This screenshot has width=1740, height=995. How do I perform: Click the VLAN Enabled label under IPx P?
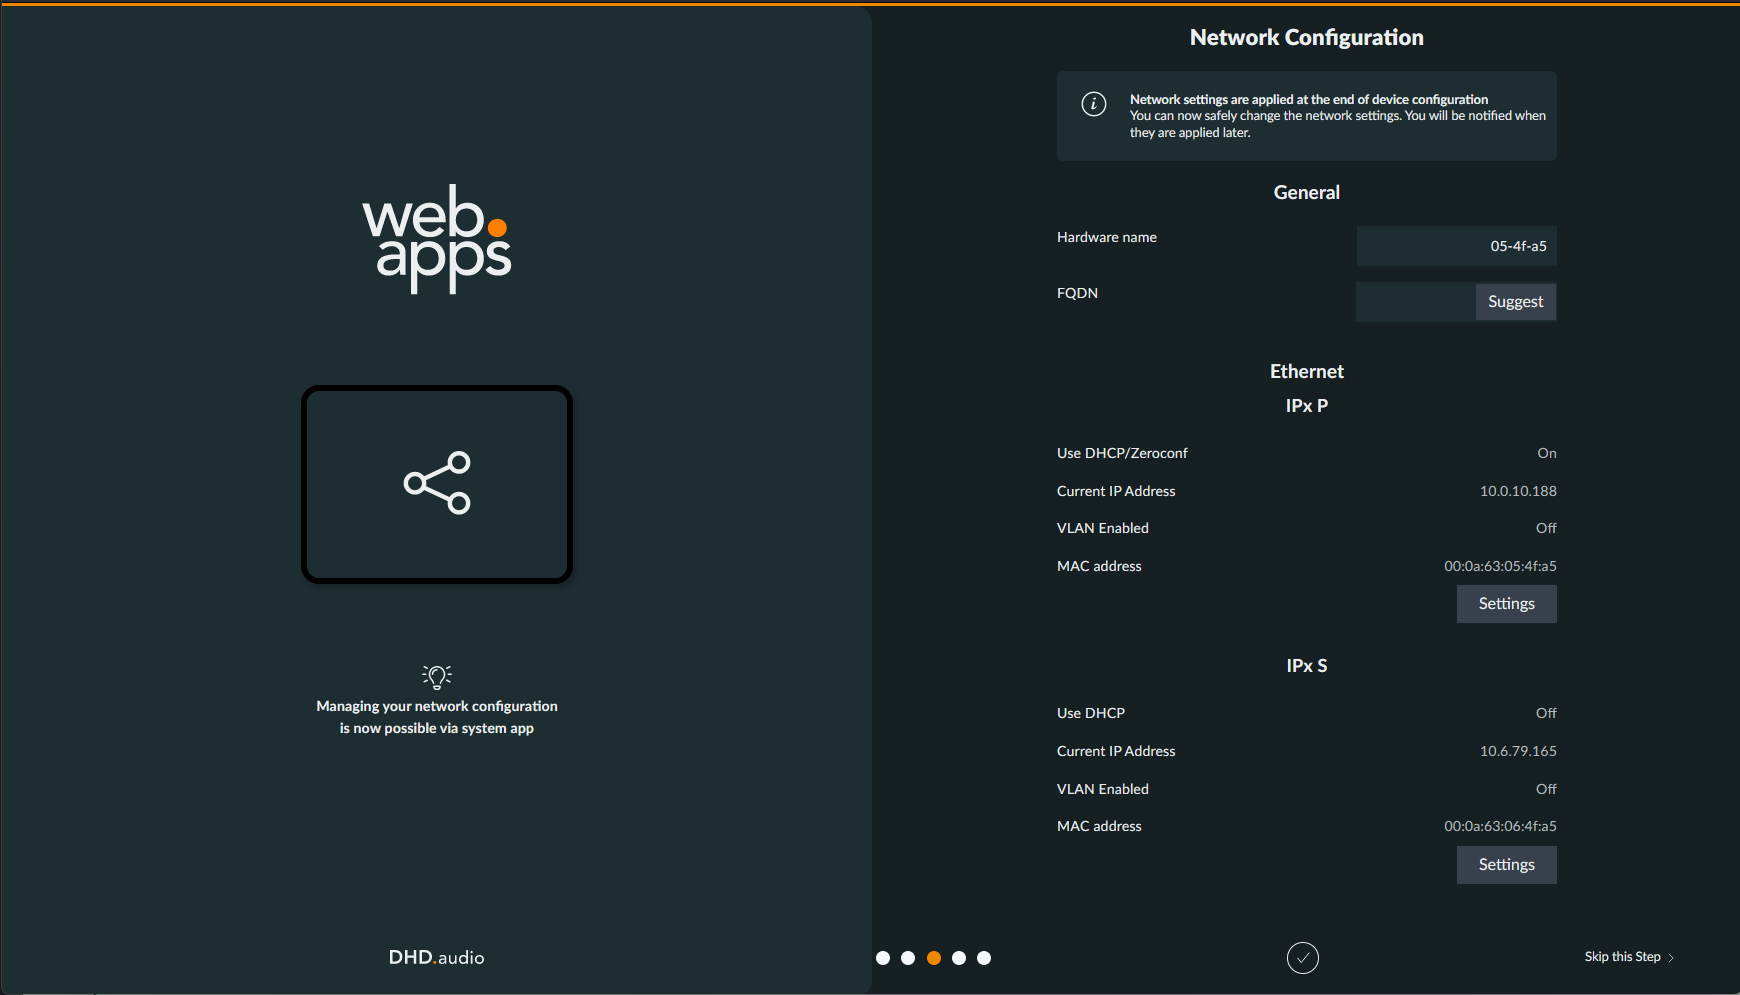tap(1103, 528)
